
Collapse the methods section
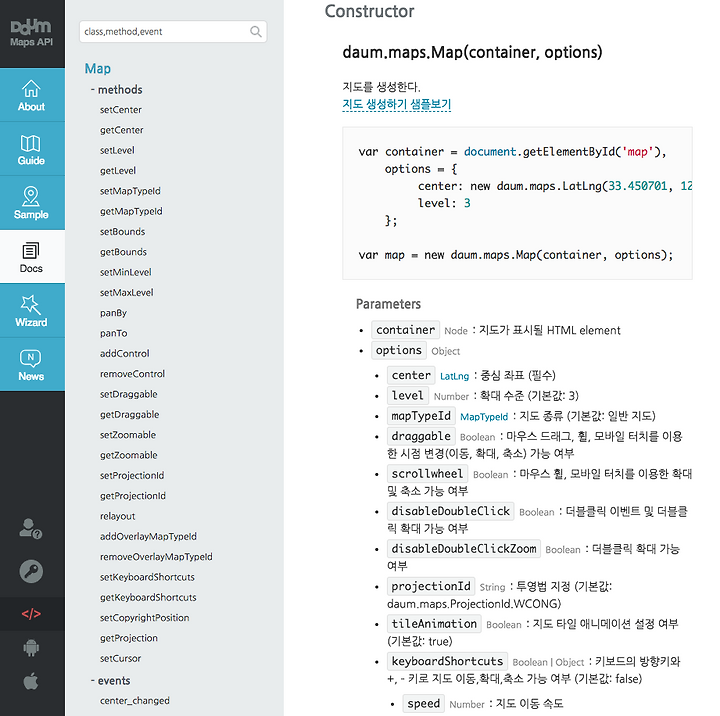(117, 90)
